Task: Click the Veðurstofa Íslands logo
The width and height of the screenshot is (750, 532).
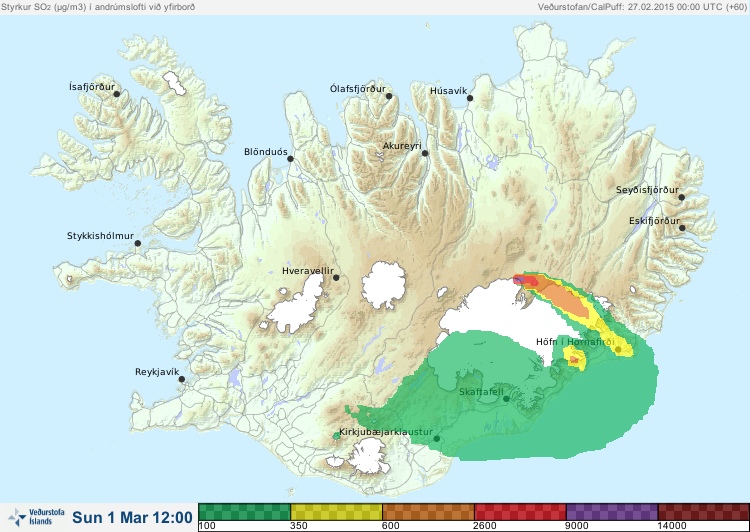Action: [x=36, y=517]
